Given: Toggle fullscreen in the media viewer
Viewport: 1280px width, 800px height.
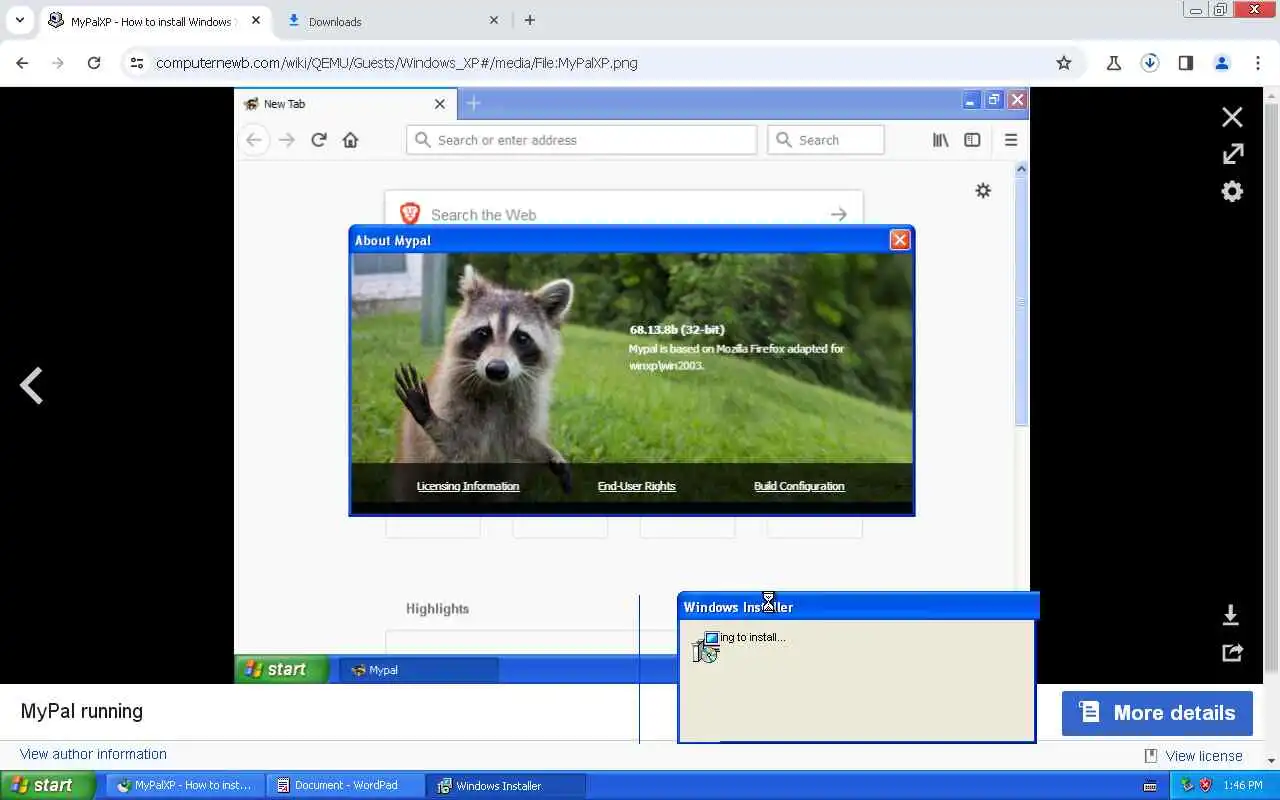Looking at the screenshot, I should (x=1232, y=154).
